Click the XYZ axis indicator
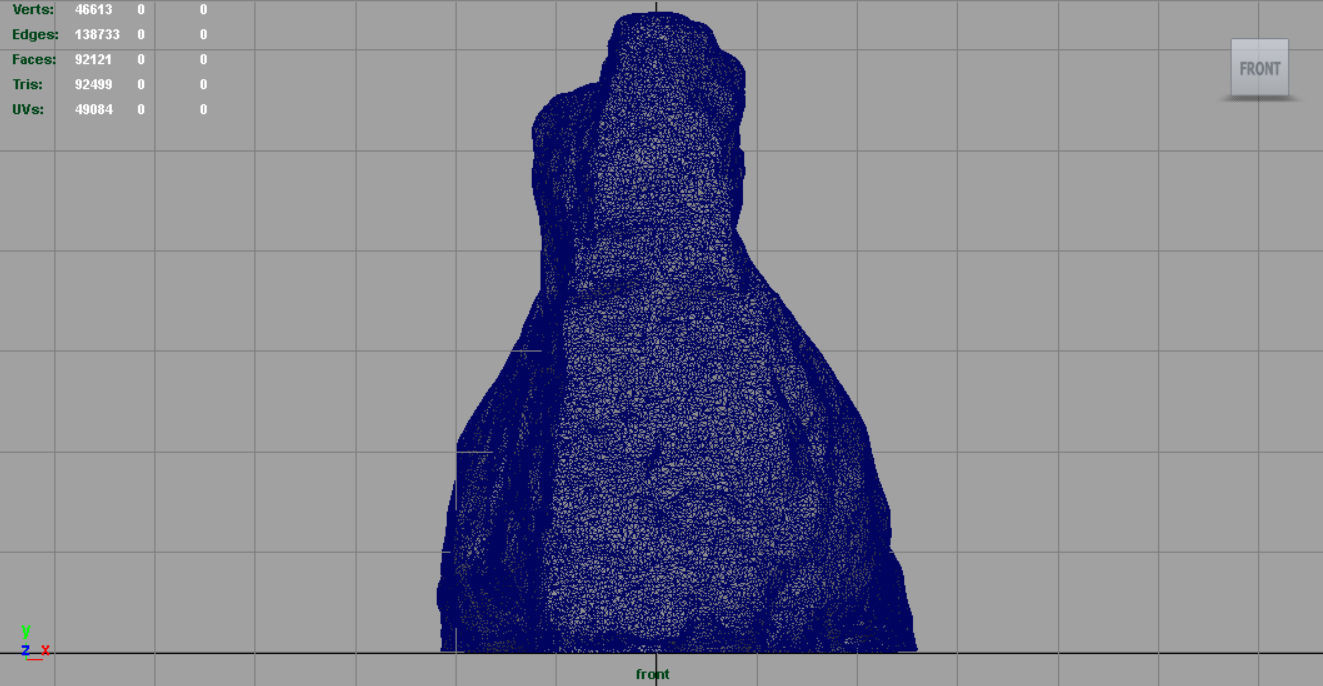 click(x=33, y=644)
